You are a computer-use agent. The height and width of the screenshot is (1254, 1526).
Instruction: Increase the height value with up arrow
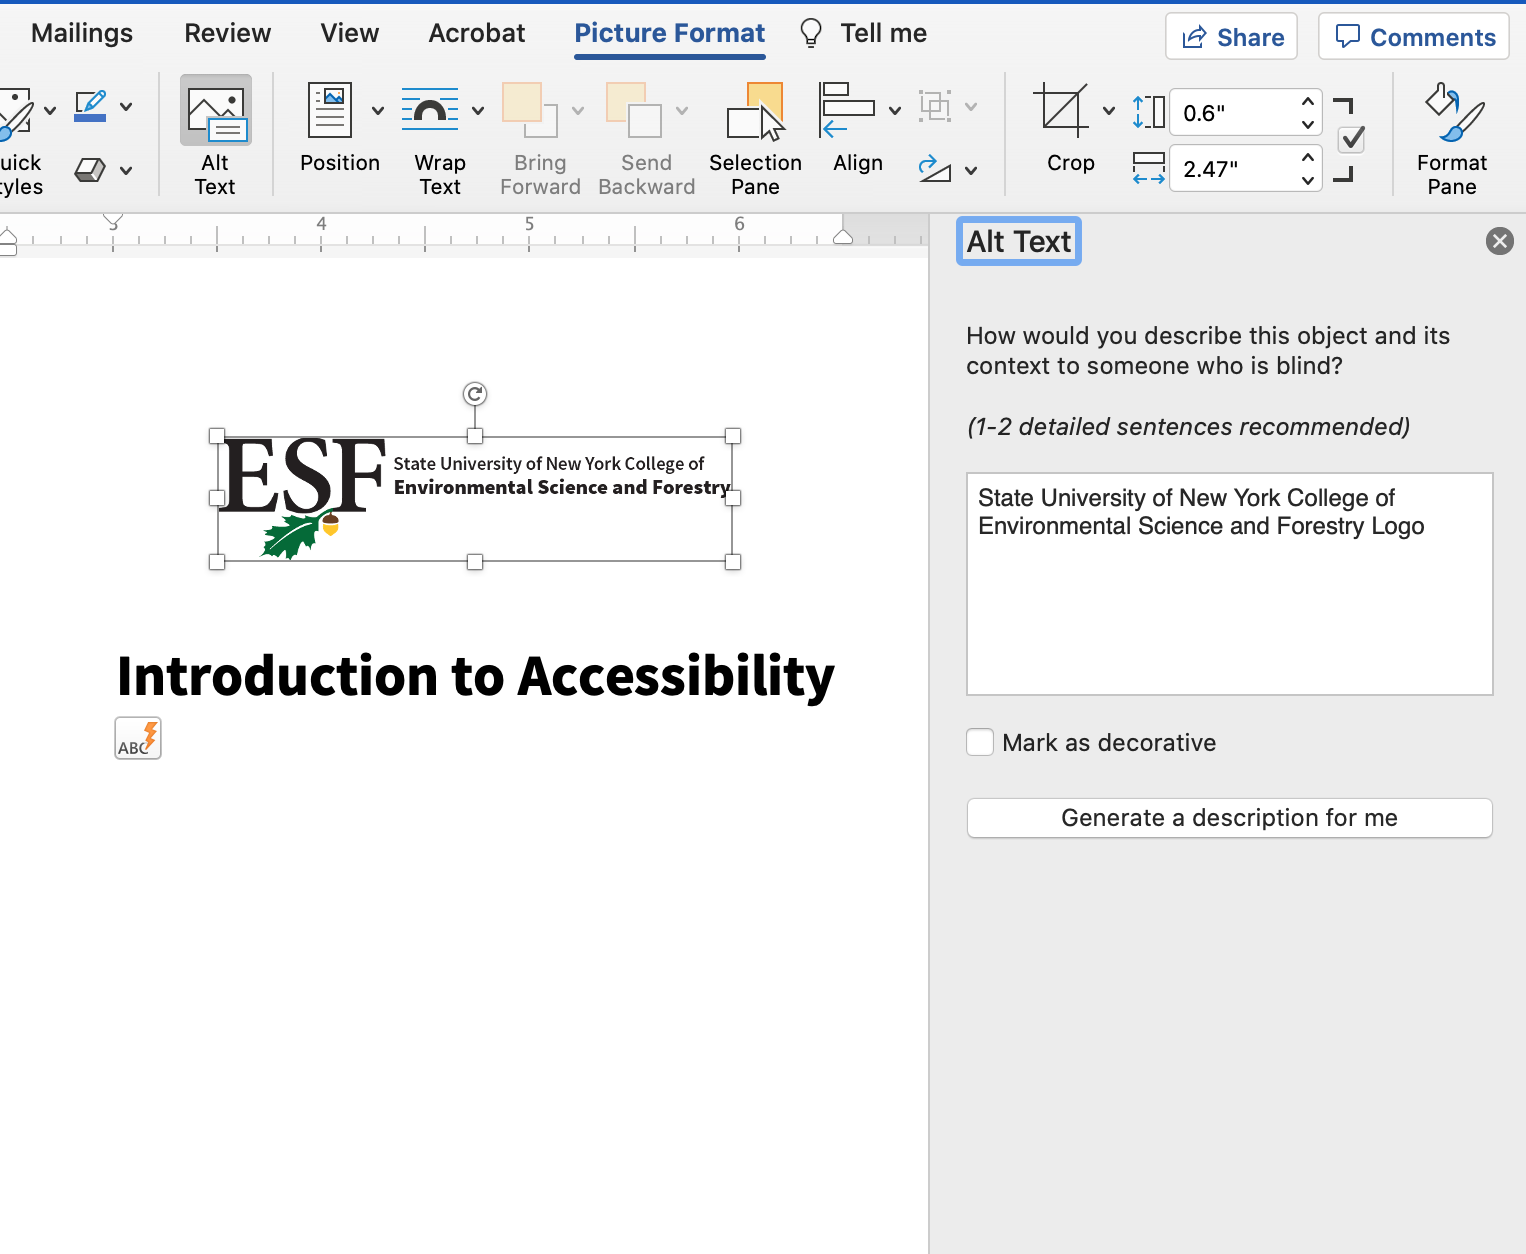[1308, 101]
